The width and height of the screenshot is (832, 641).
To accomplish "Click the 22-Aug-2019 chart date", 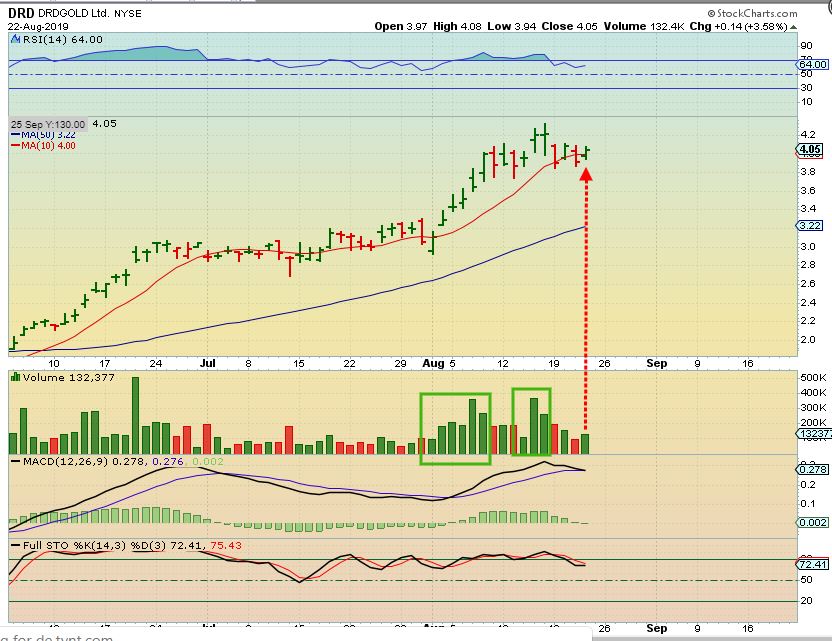I will click(38, 26).
